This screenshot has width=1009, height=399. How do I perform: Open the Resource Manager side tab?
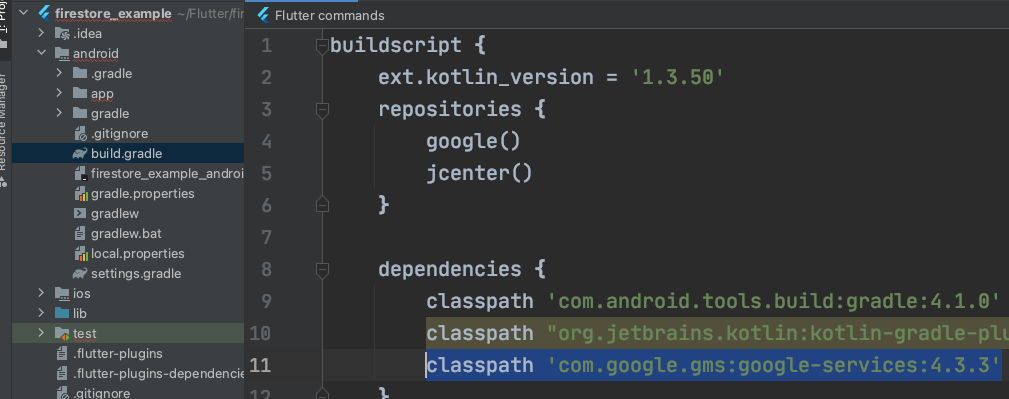(3, 129)
